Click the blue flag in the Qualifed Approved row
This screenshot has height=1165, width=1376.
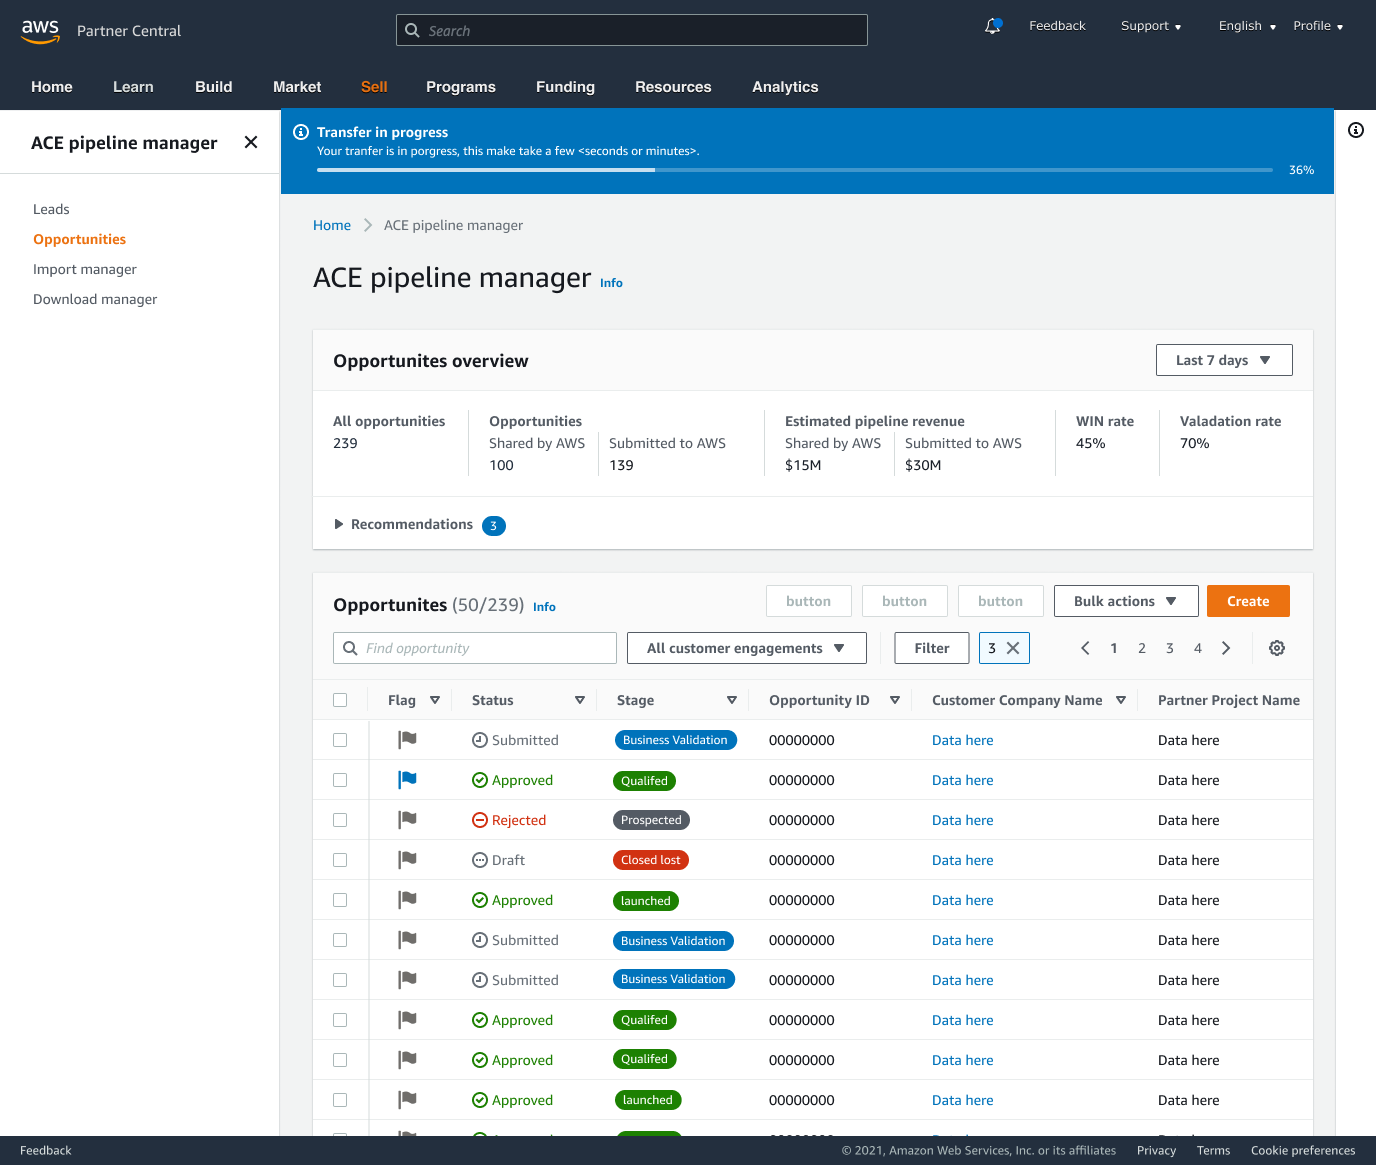pos(407,779)
